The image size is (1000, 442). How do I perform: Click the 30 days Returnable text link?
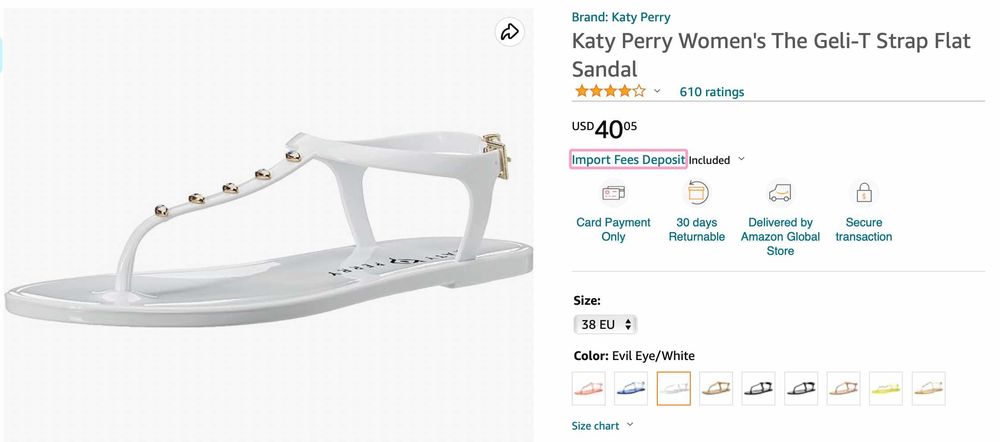coord(697,229)
